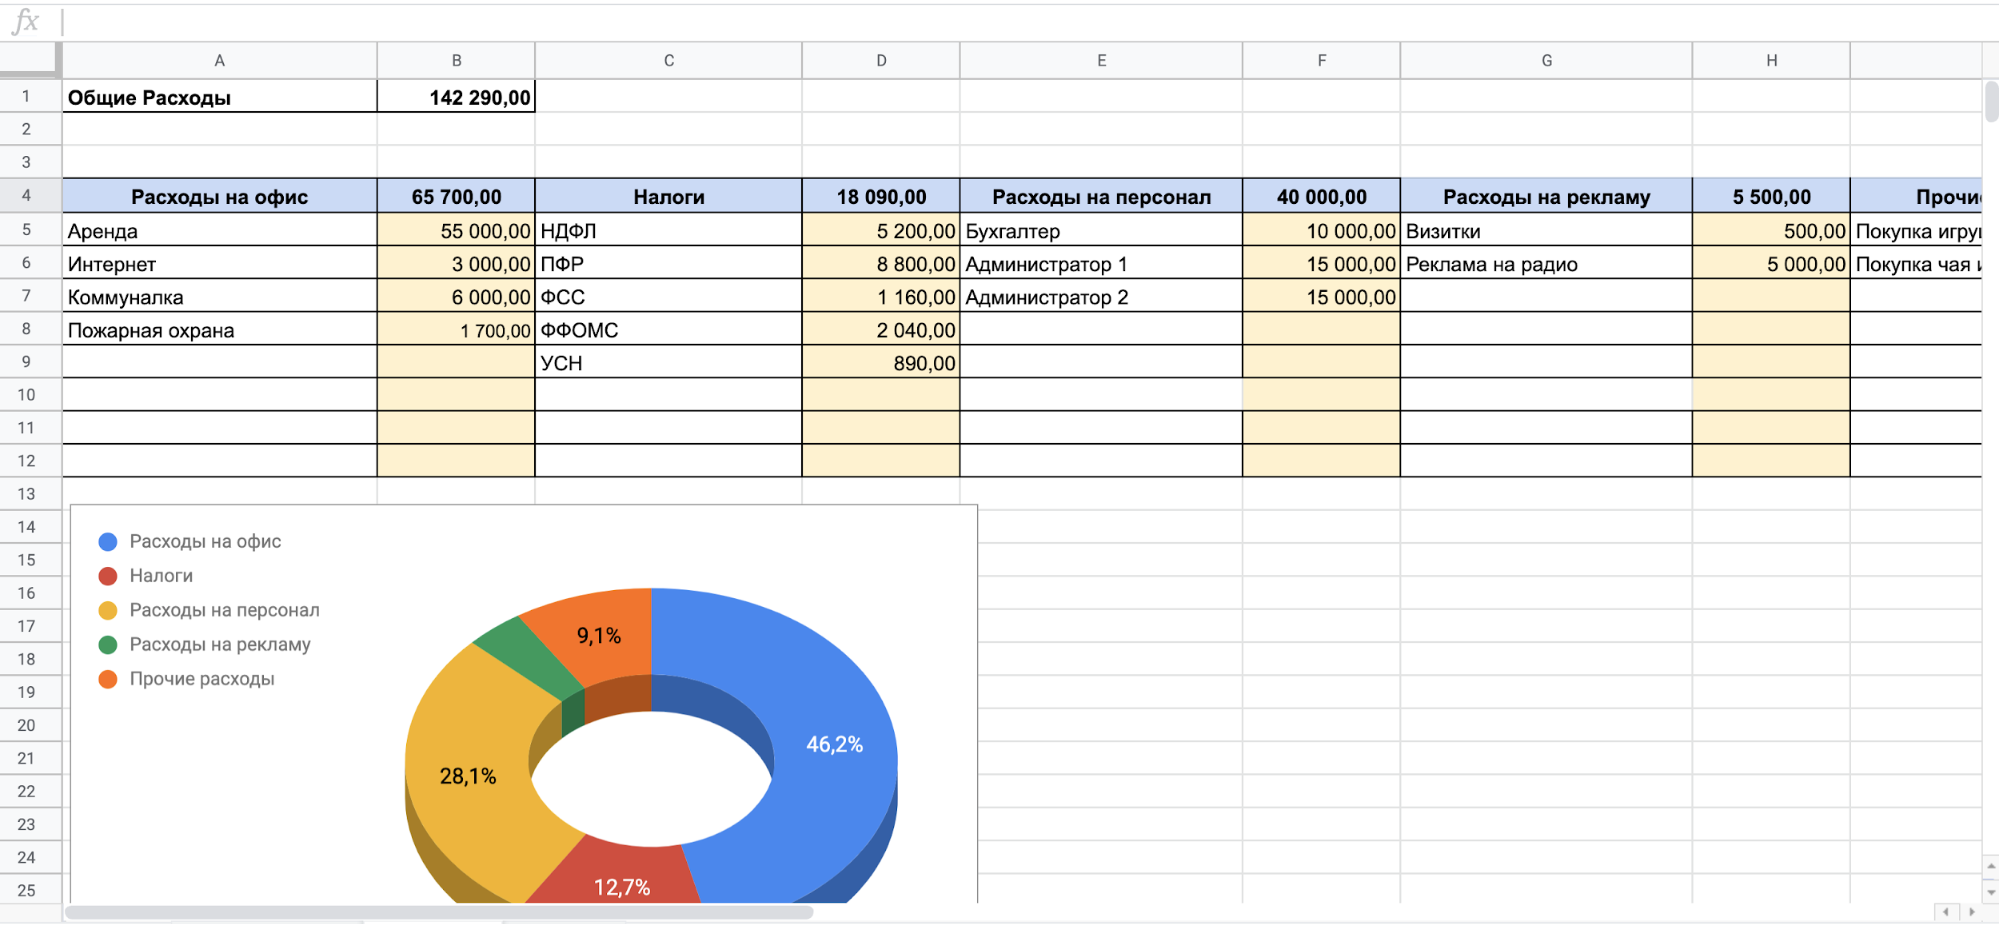Click blue legend dot 'Расходы на офис'

click(108, 542)
